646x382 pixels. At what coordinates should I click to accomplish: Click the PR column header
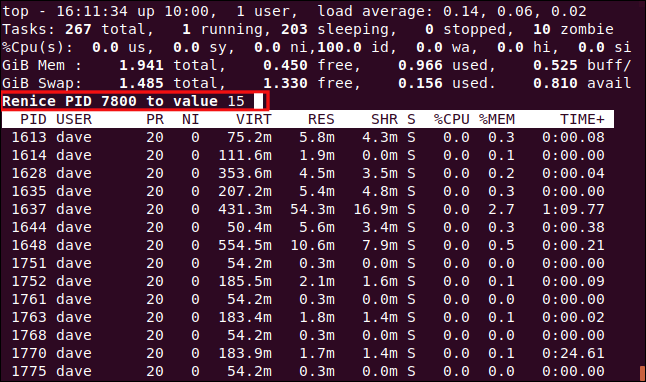point(155,119)
